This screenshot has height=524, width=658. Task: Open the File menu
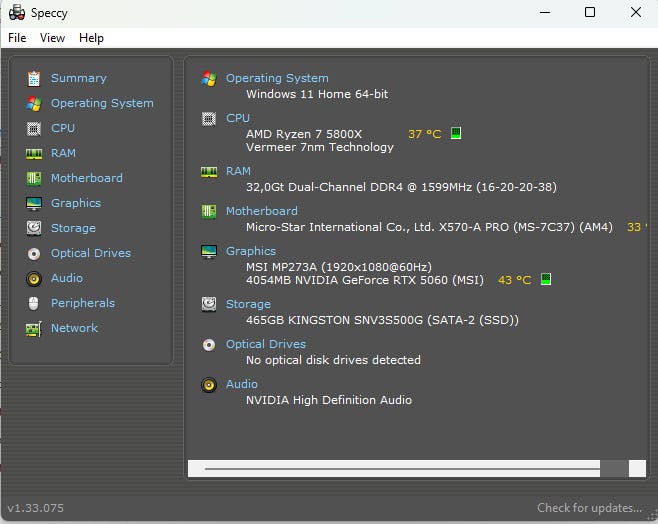(x=17, y=38)
